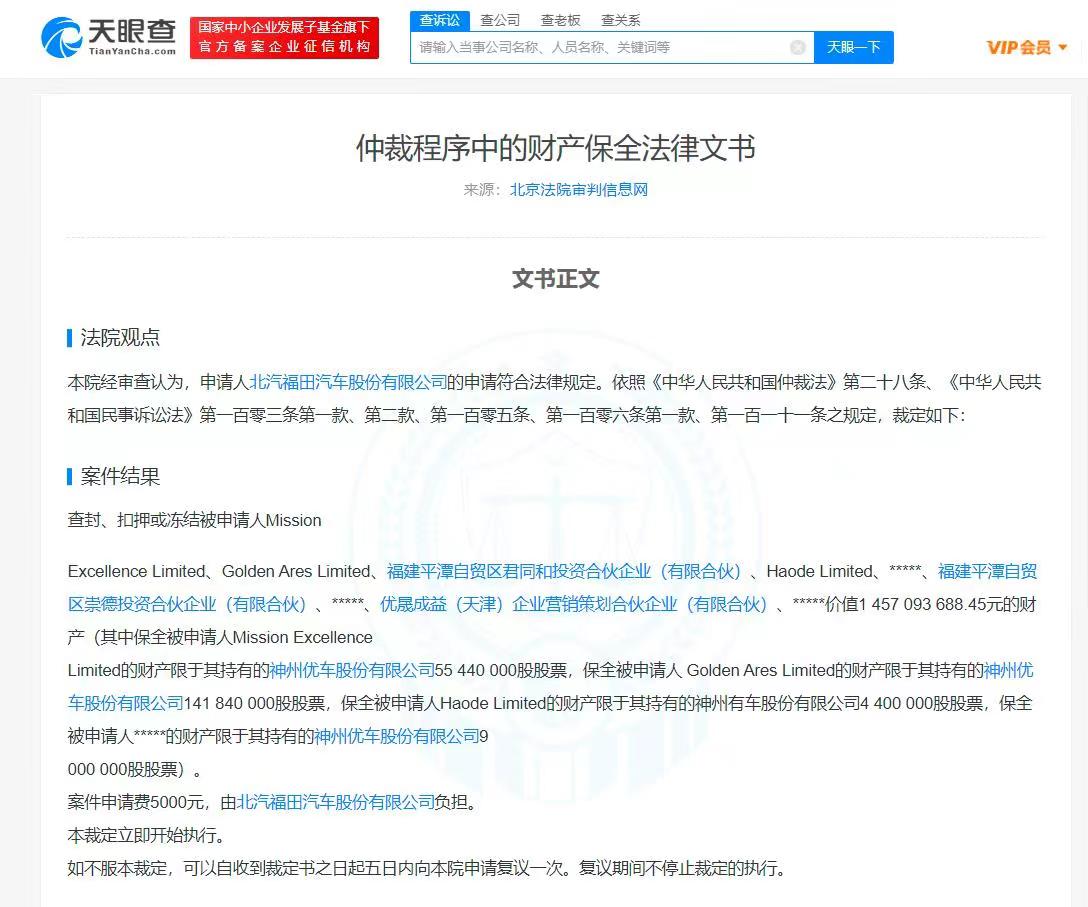
Task: Click the appeal notice line 如不服本裁定
Action: click(426, 868)
